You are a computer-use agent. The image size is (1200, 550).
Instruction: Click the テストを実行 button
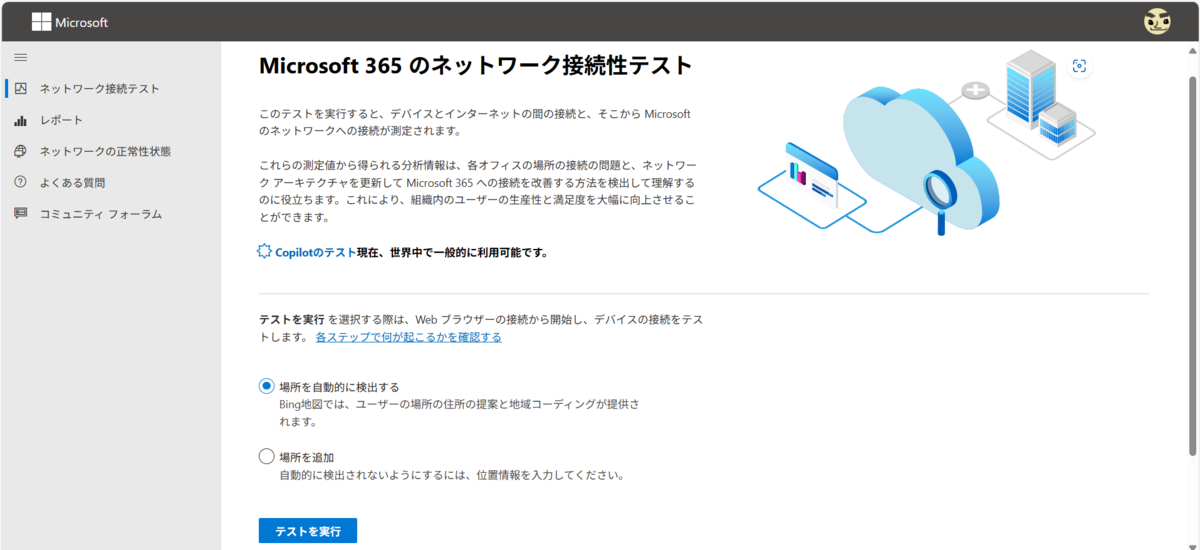(x=308, y=531)
